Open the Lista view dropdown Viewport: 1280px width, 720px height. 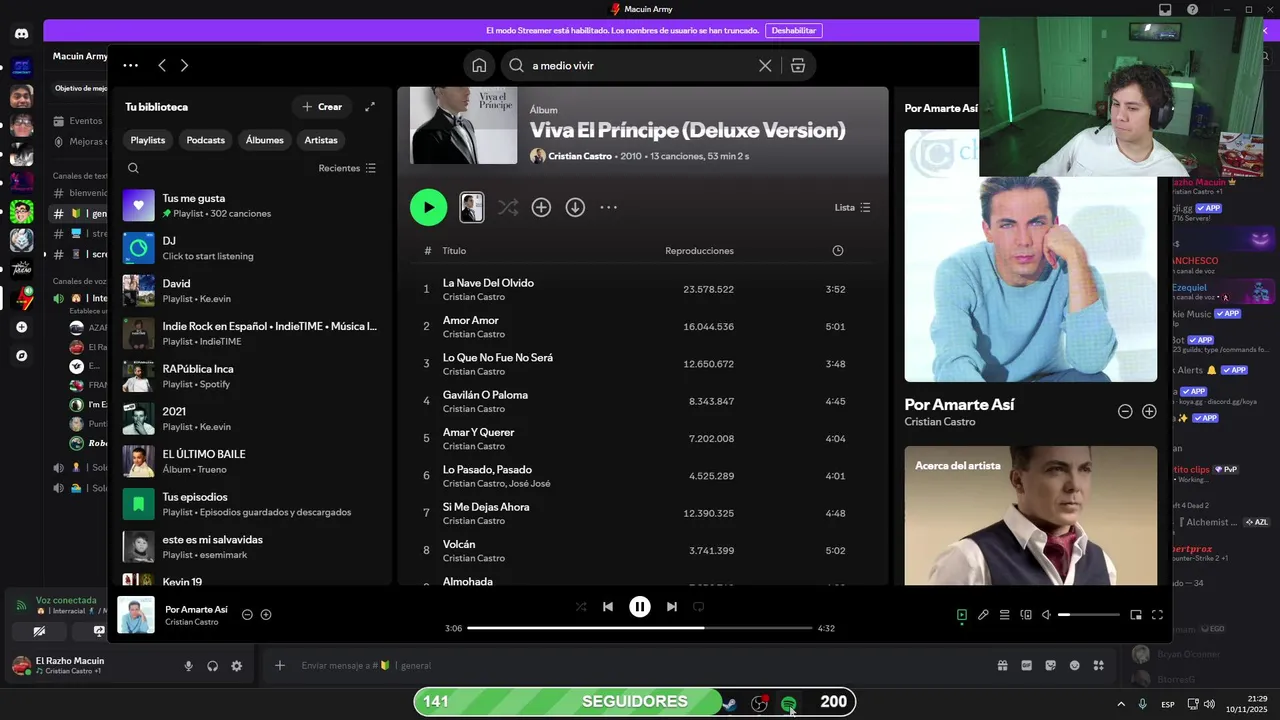point(852,207)
